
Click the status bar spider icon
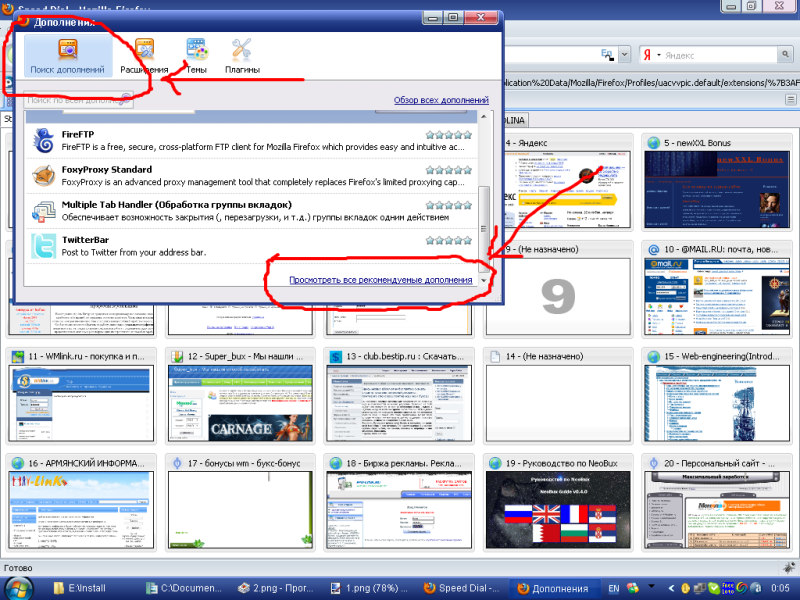pyautogui.click(x=789, y=567)
